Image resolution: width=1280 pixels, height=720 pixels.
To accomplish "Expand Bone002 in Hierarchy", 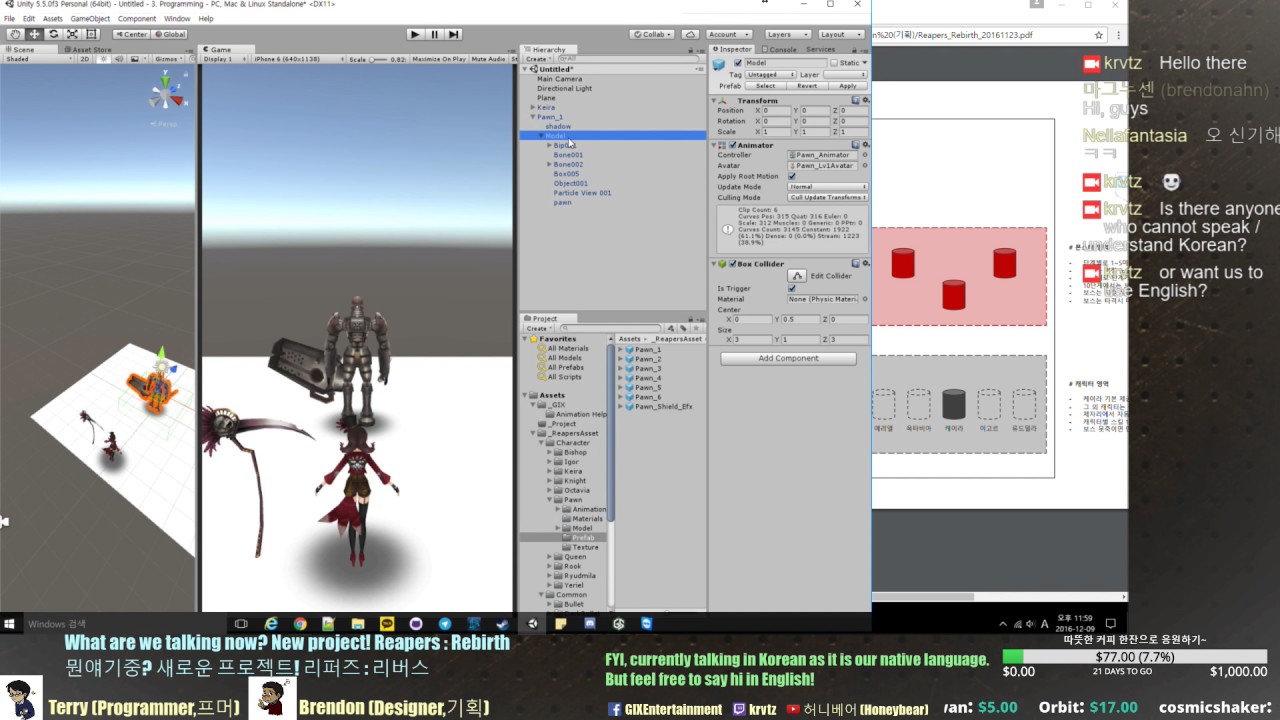I will click(550, 164).
